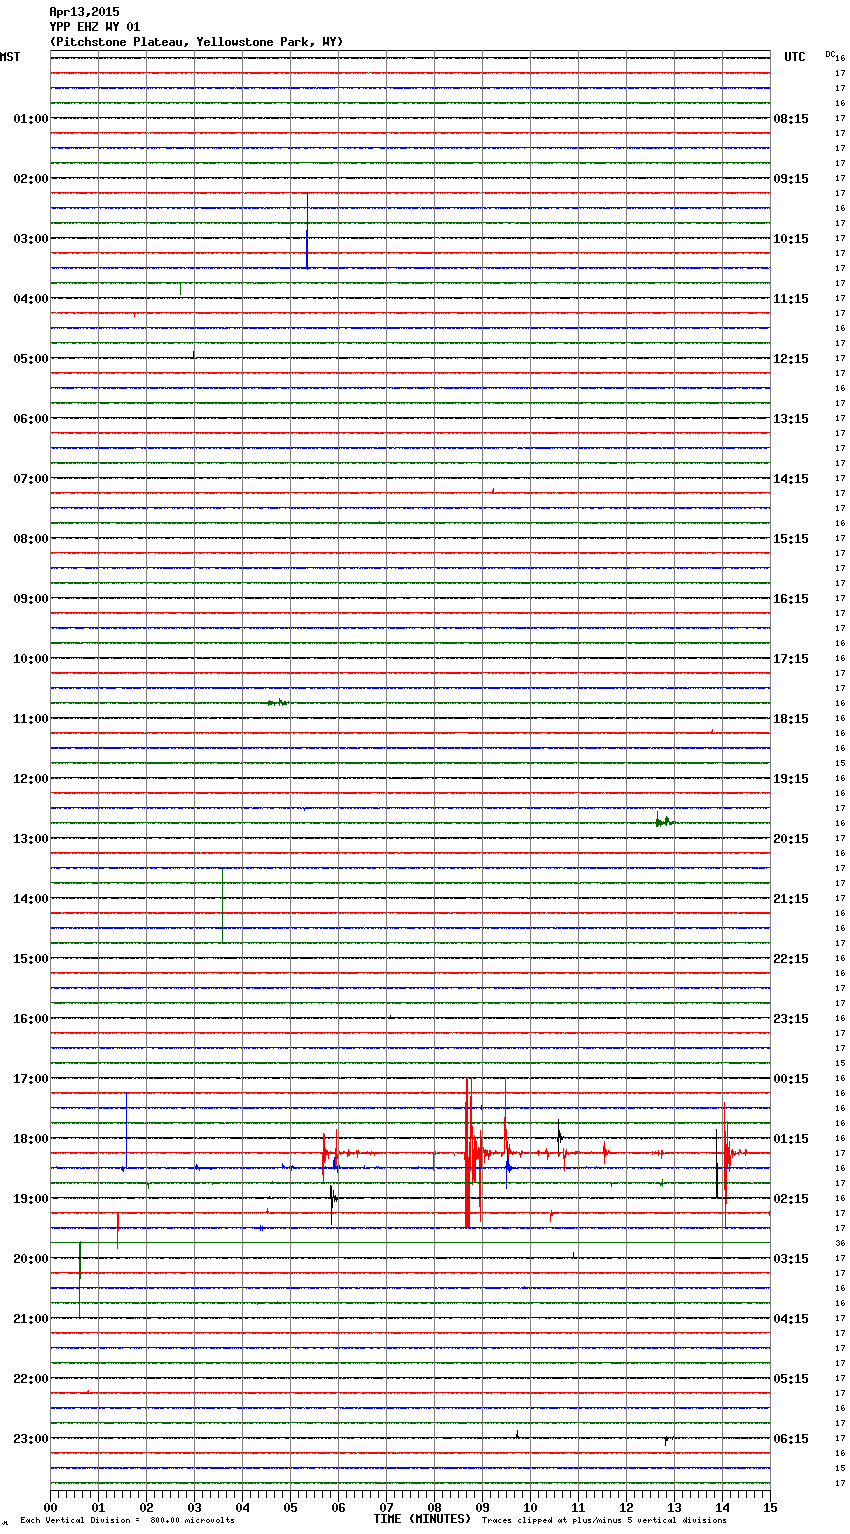
Task: Click minute tick 05 on bottom axis
Action: [x=290, y=1507]
